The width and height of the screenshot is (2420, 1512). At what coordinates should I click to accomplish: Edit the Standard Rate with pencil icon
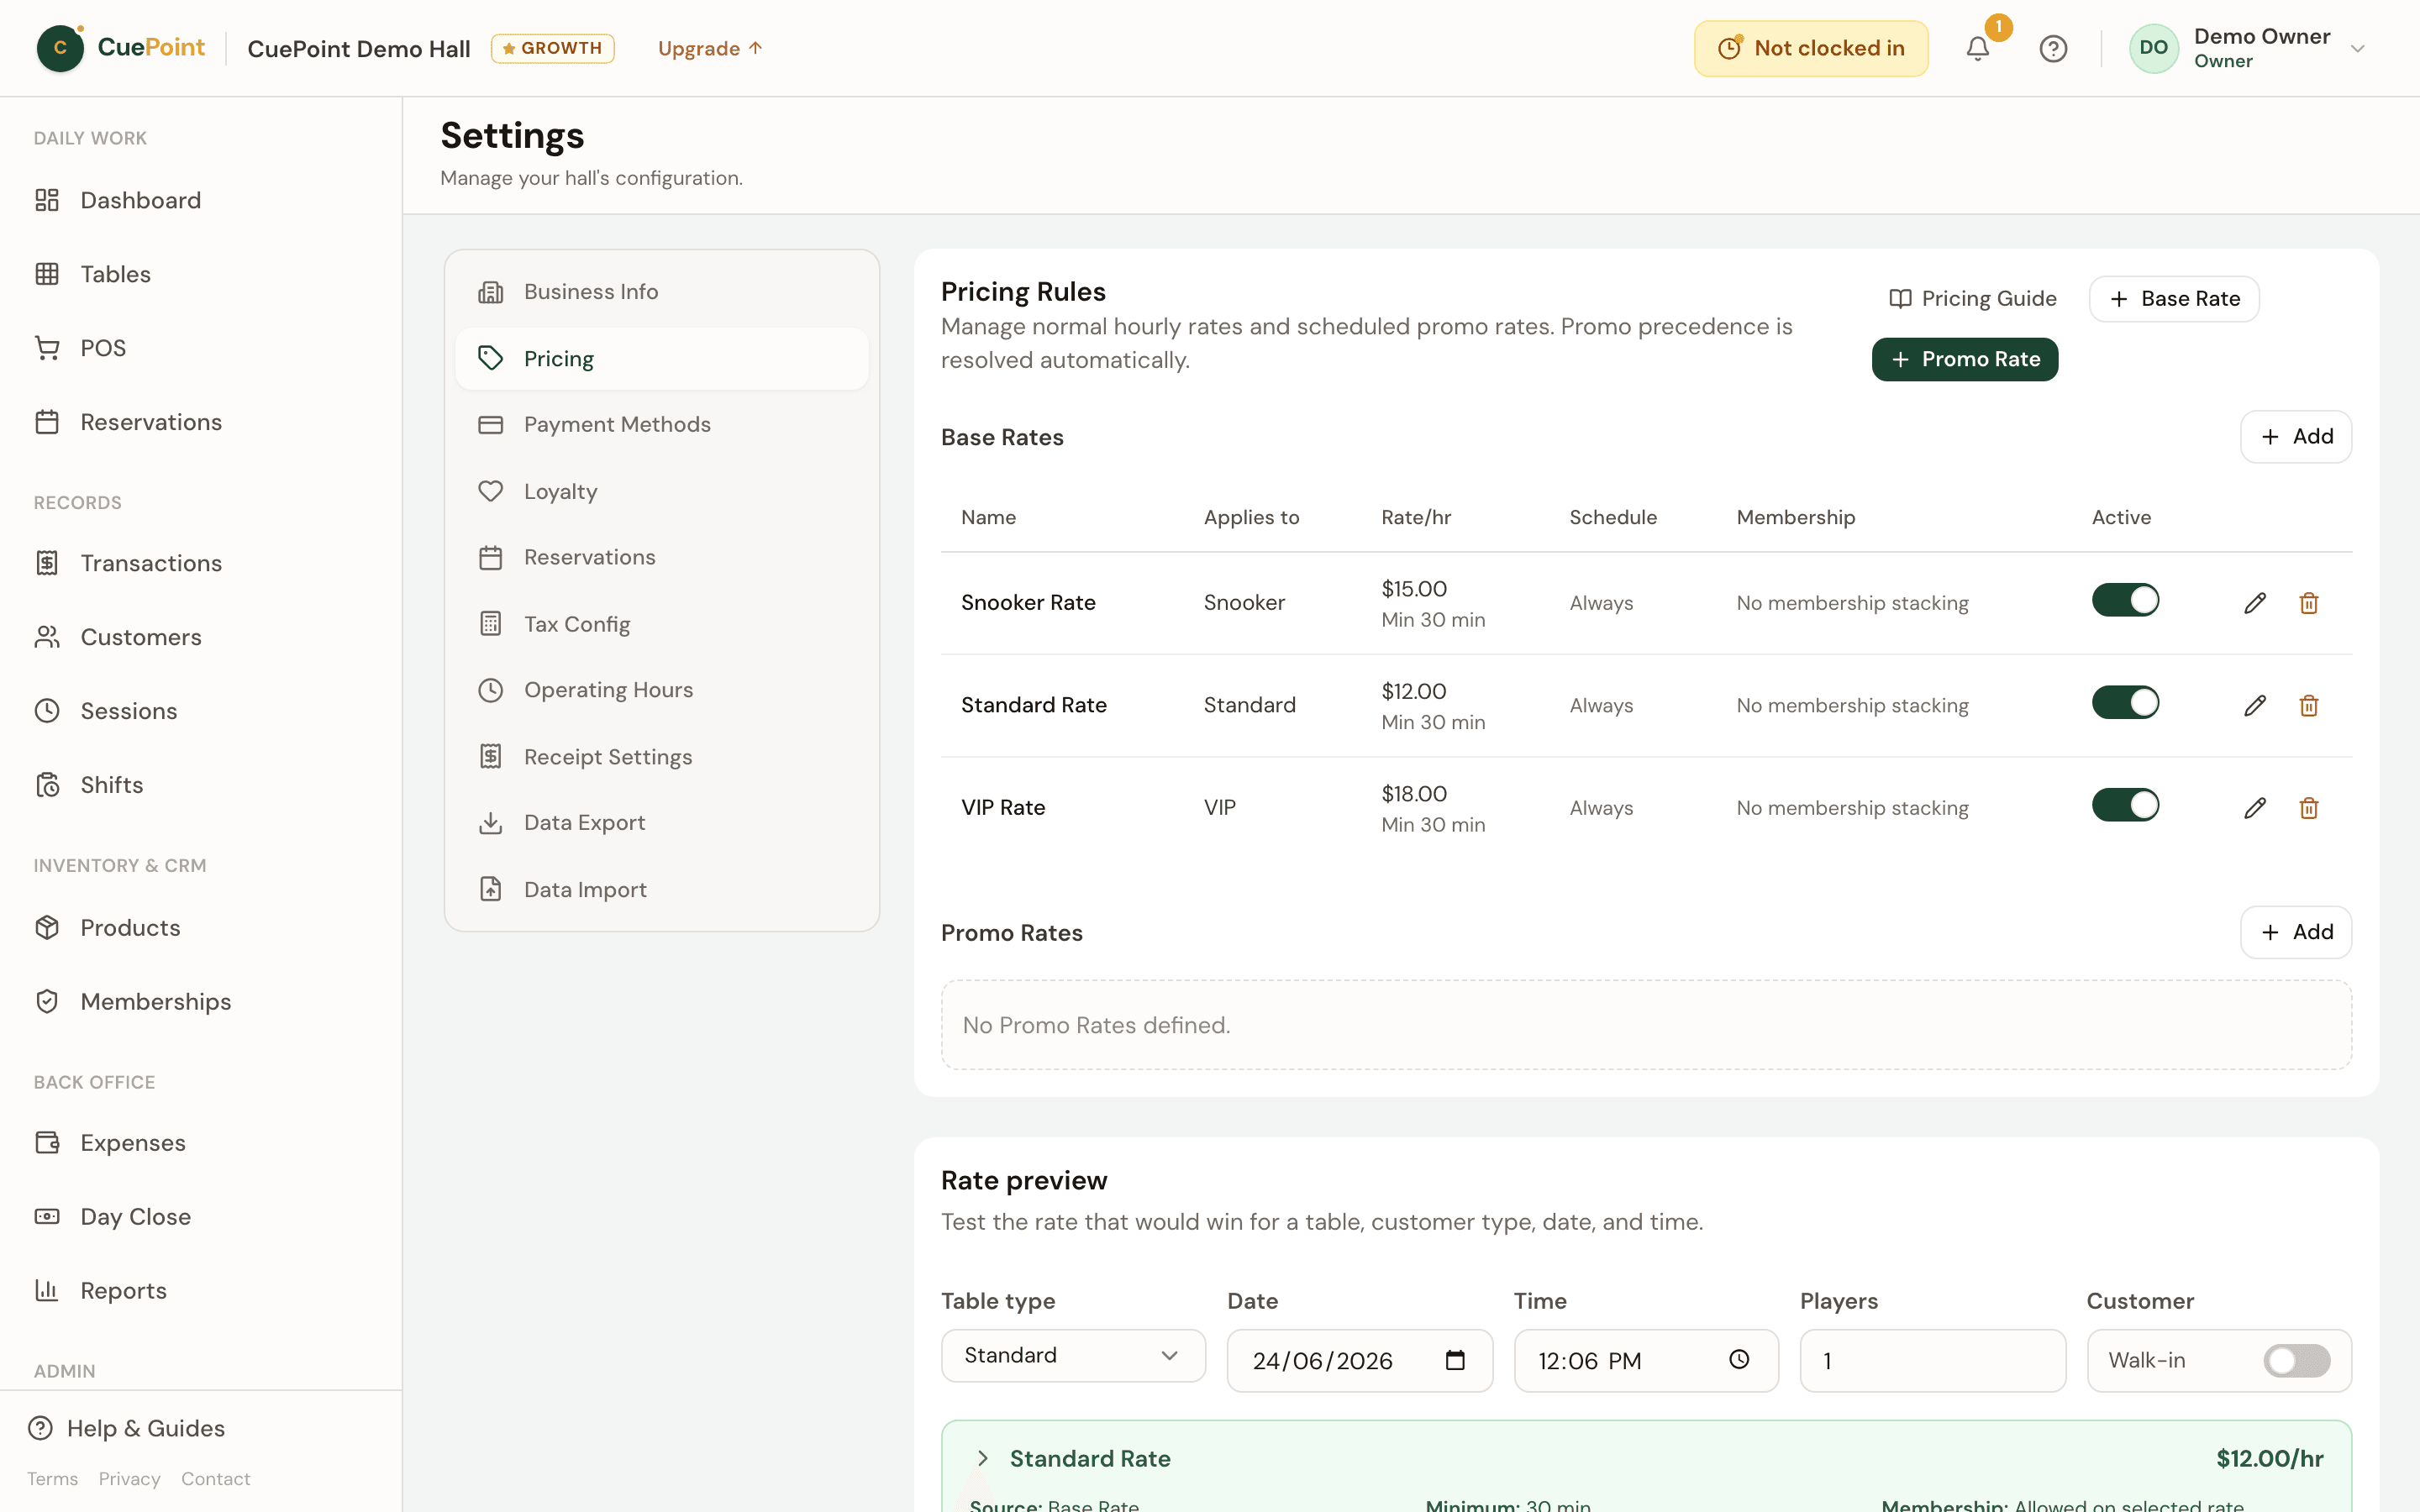2255,706
